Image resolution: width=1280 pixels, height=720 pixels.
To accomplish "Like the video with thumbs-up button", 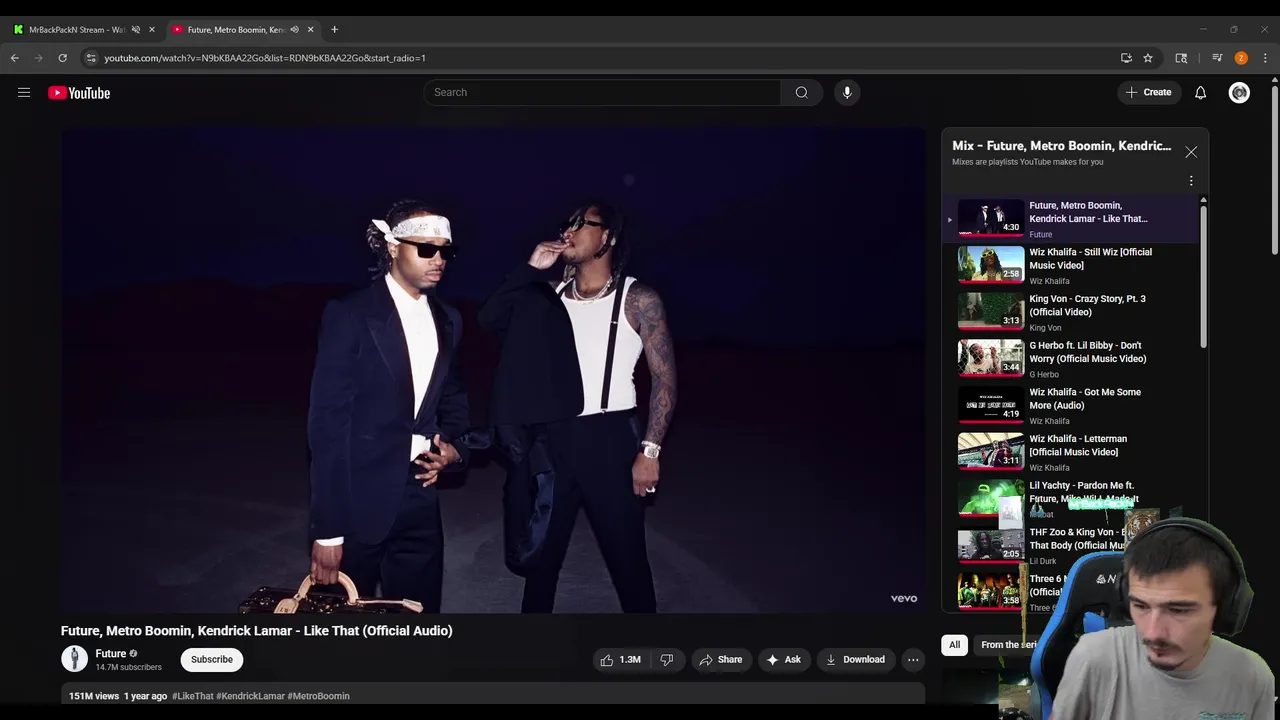I will click(621, 660).
